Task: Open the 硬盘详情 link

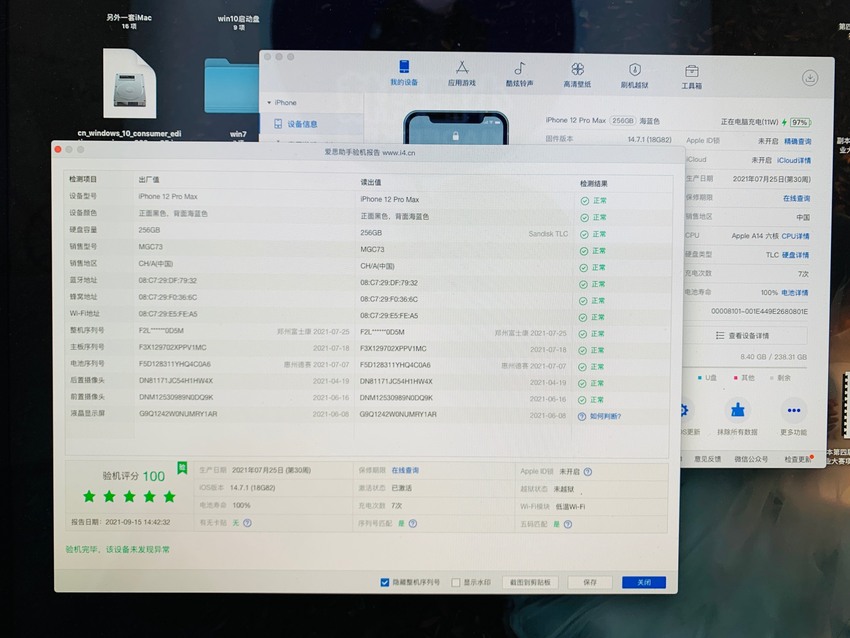Action: point(795,255)
